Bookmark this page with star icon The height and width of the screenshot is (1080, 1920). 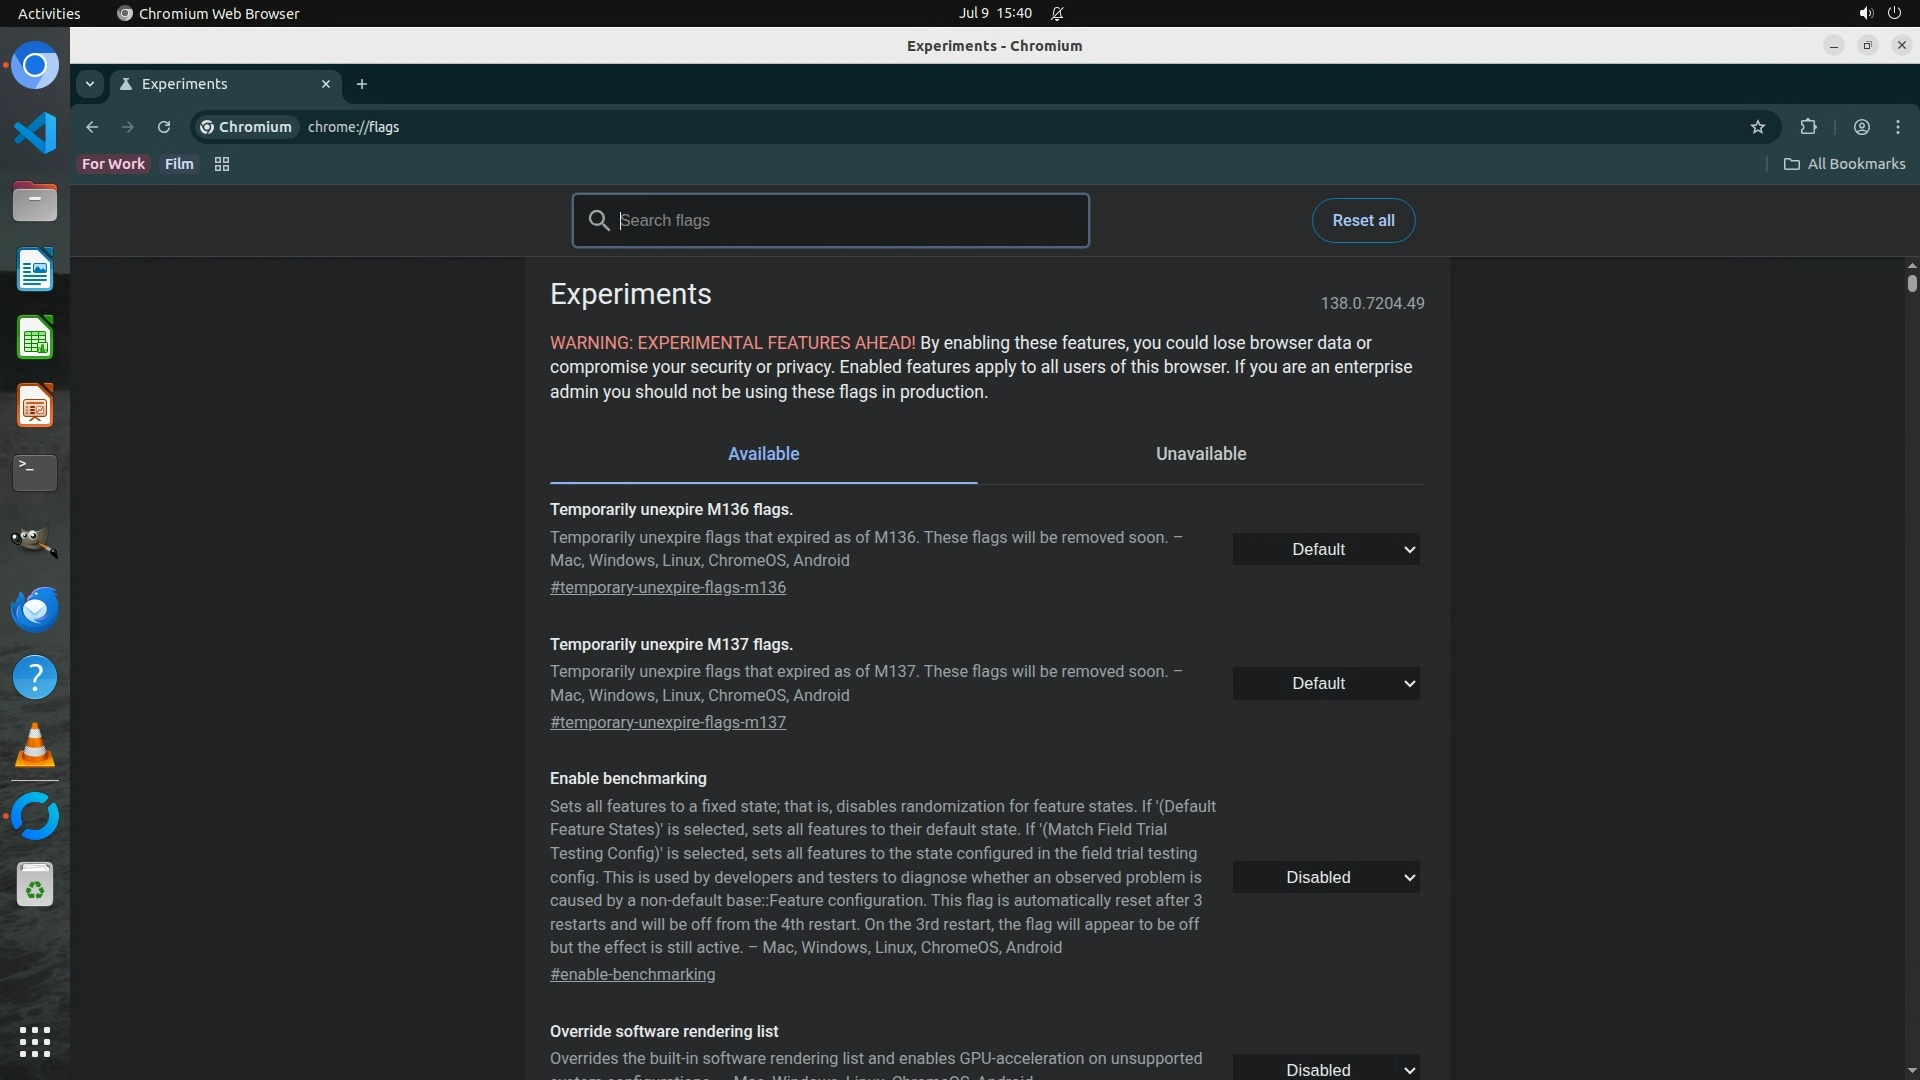(1758, 127)
